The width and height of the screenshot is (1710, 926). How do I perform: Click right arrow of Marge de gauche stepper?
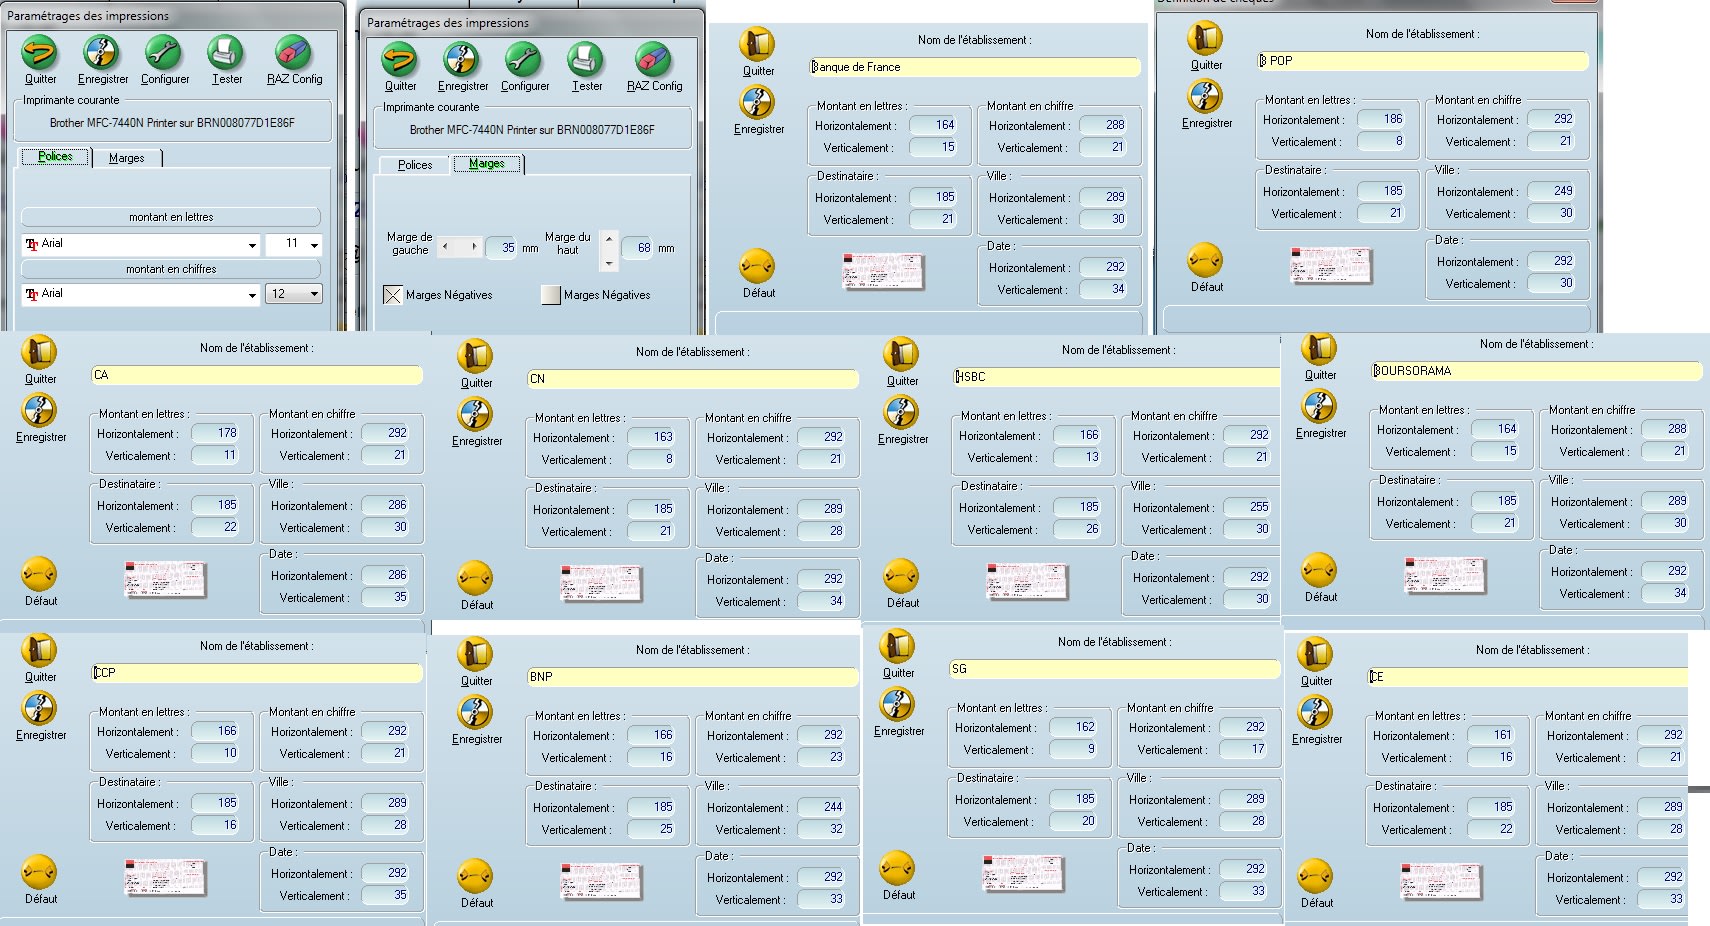point(474,246)
